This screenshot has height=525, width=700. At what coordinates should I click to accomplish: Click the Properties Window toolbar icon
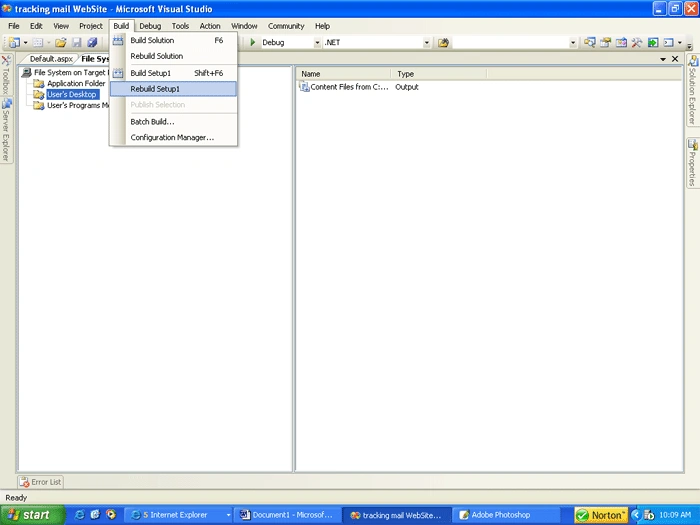605,42
